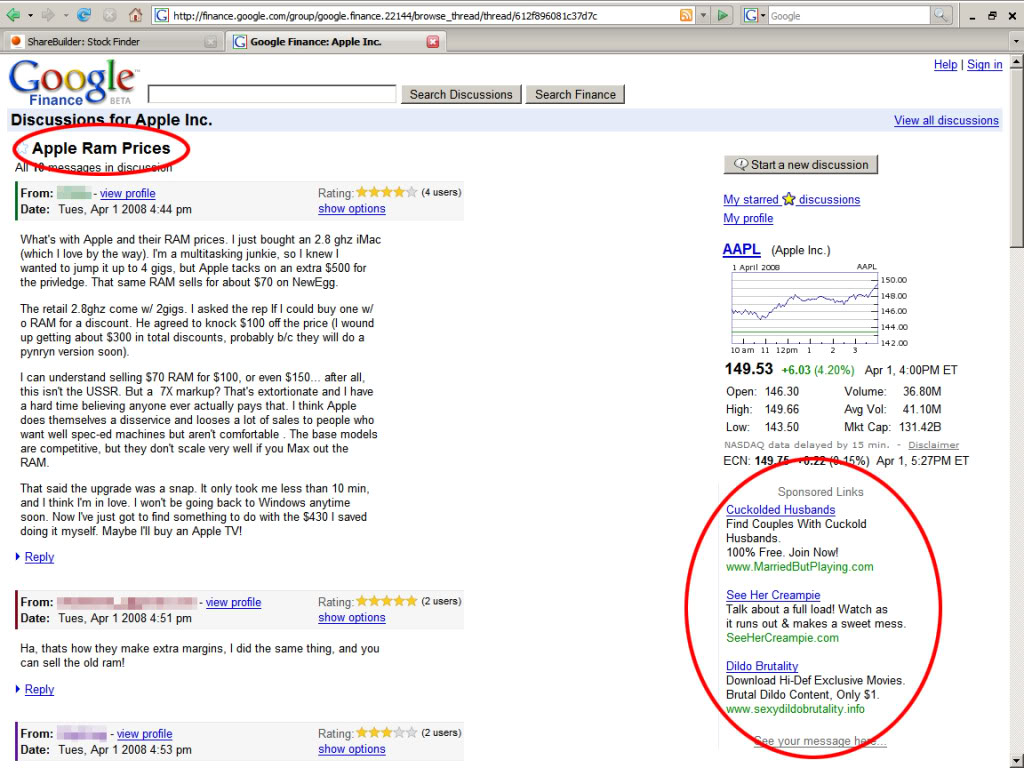This screenshot has height=768, width=1024.
Task: Focus the browser Google search box
Action: pos(848,16)
